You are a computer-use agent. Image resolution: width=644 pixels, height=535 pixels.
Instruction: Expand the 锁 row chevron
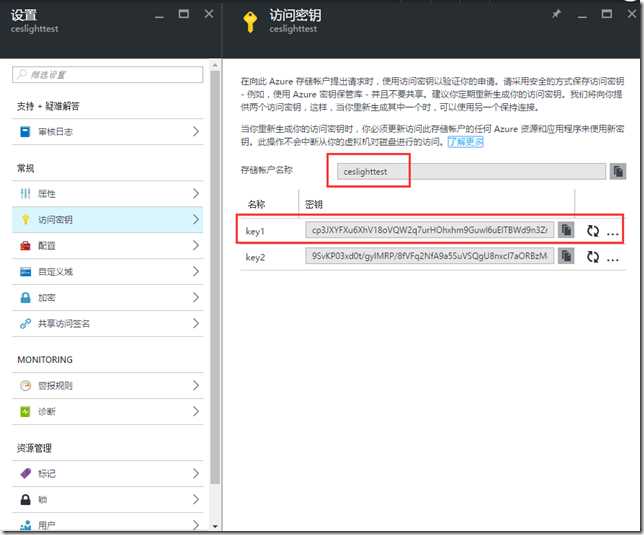click(196, 499)
